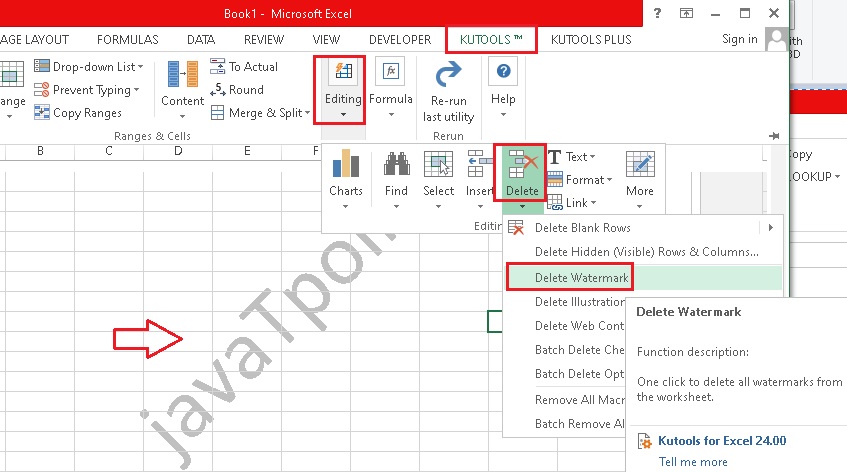The height and width of the screenshot is (472, 847).
Task: Select column D header
Action: (x=178, y=151)
